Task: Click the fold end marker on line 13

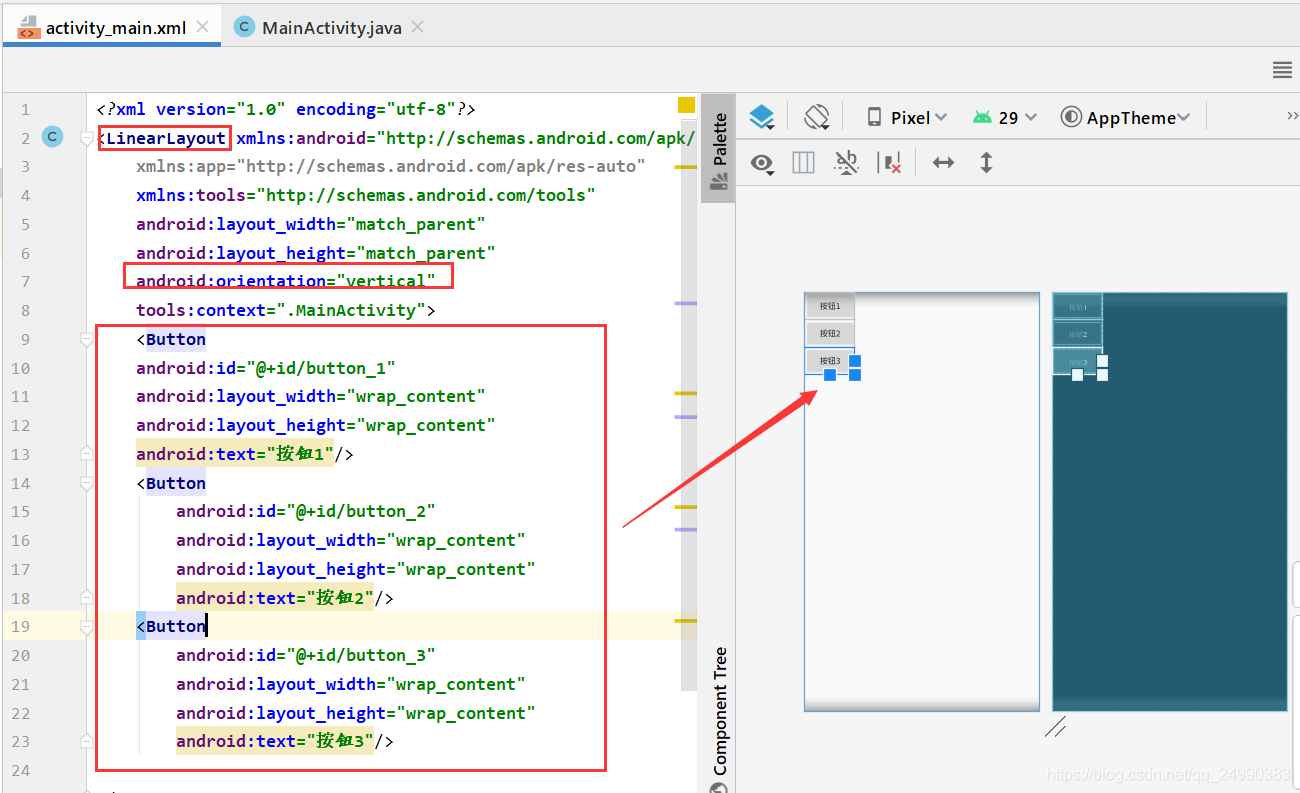Action: coord(87,454)
